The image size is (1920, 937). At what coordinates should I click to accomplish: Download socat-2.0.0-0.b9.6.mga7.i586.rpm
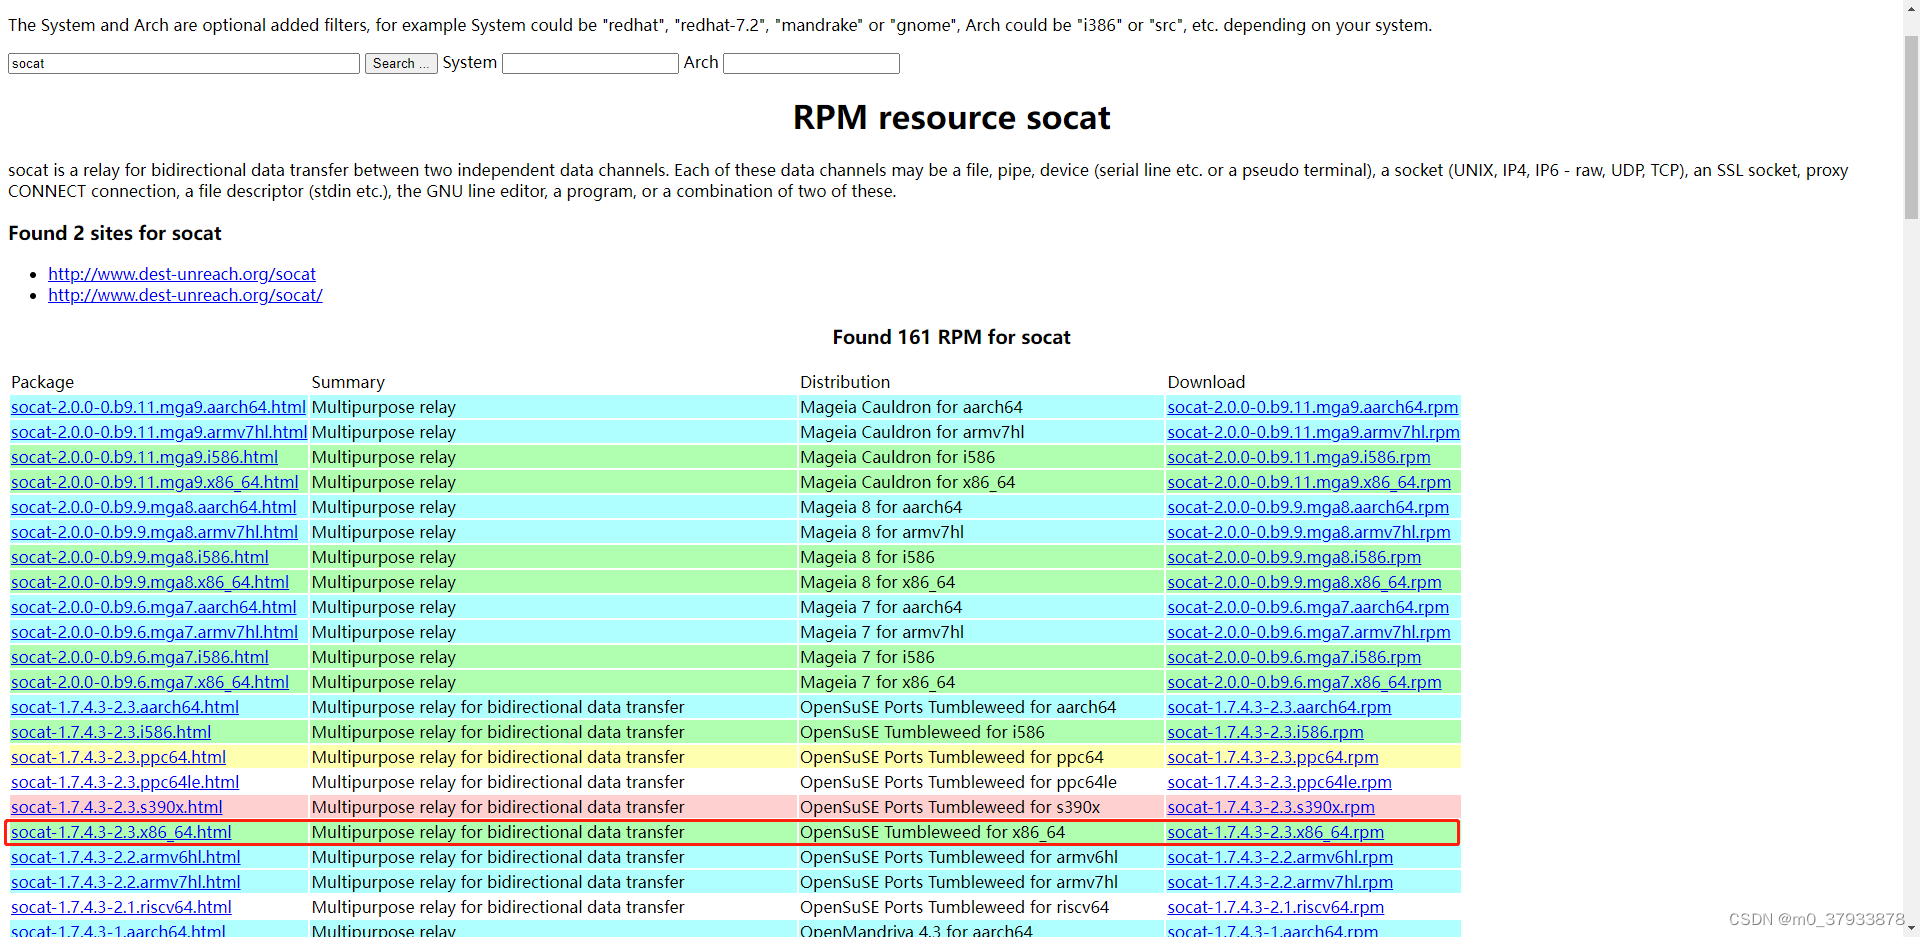(x=1294, y=657)
